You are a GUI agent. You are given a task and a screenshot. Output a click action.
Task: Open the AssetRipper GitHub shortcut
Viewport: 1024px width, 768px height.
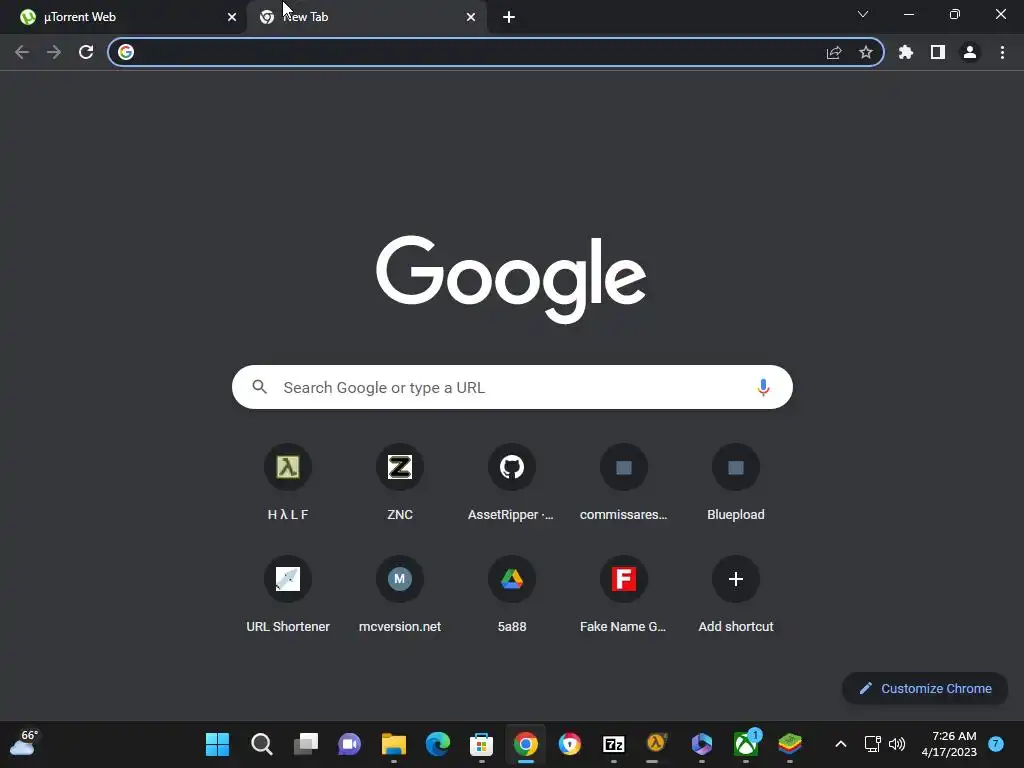pos(511,482)
